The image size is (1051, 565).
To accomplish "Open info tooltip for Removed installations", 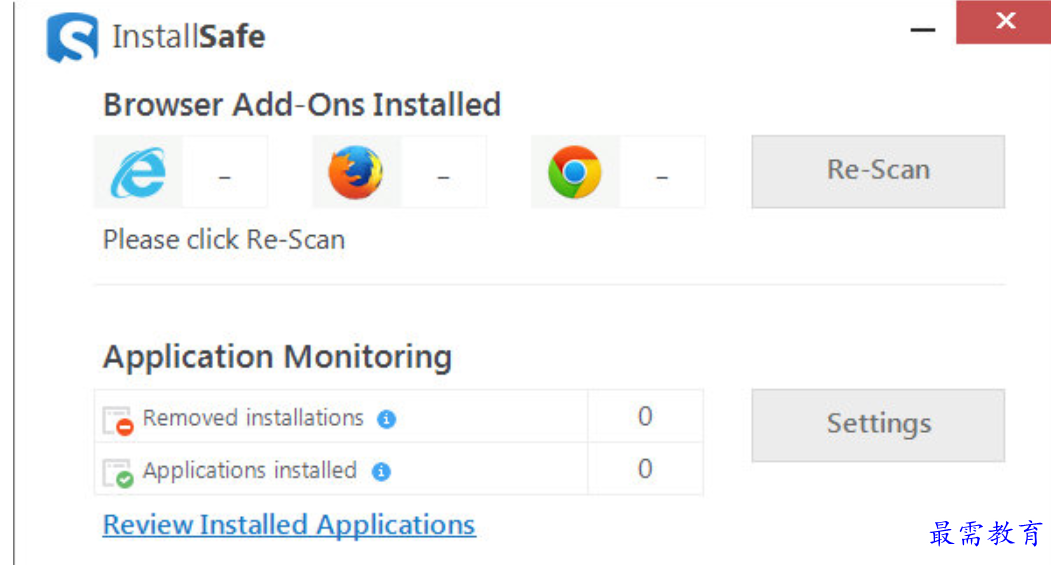I will pyautogui.click(x=386, y=419).
